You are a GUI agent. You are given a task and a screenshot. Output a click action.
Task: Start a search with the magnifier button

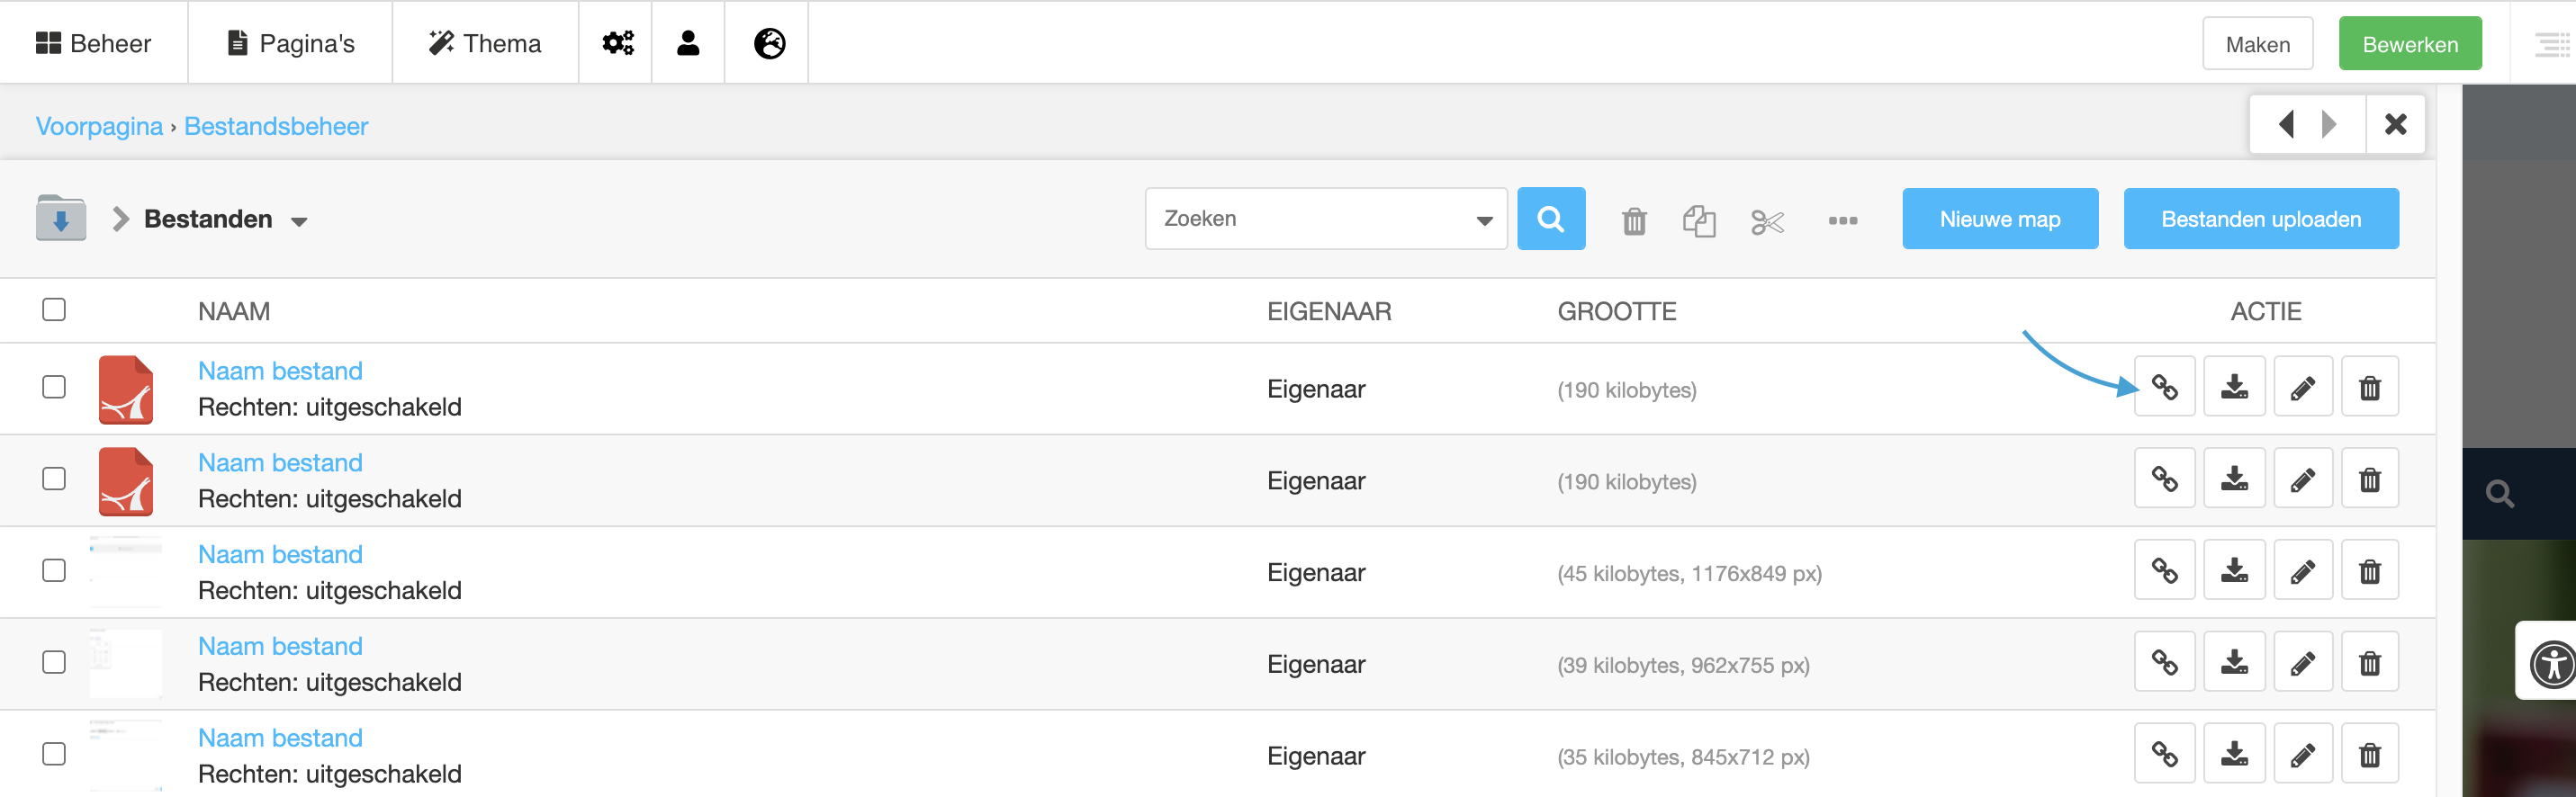1551,218
